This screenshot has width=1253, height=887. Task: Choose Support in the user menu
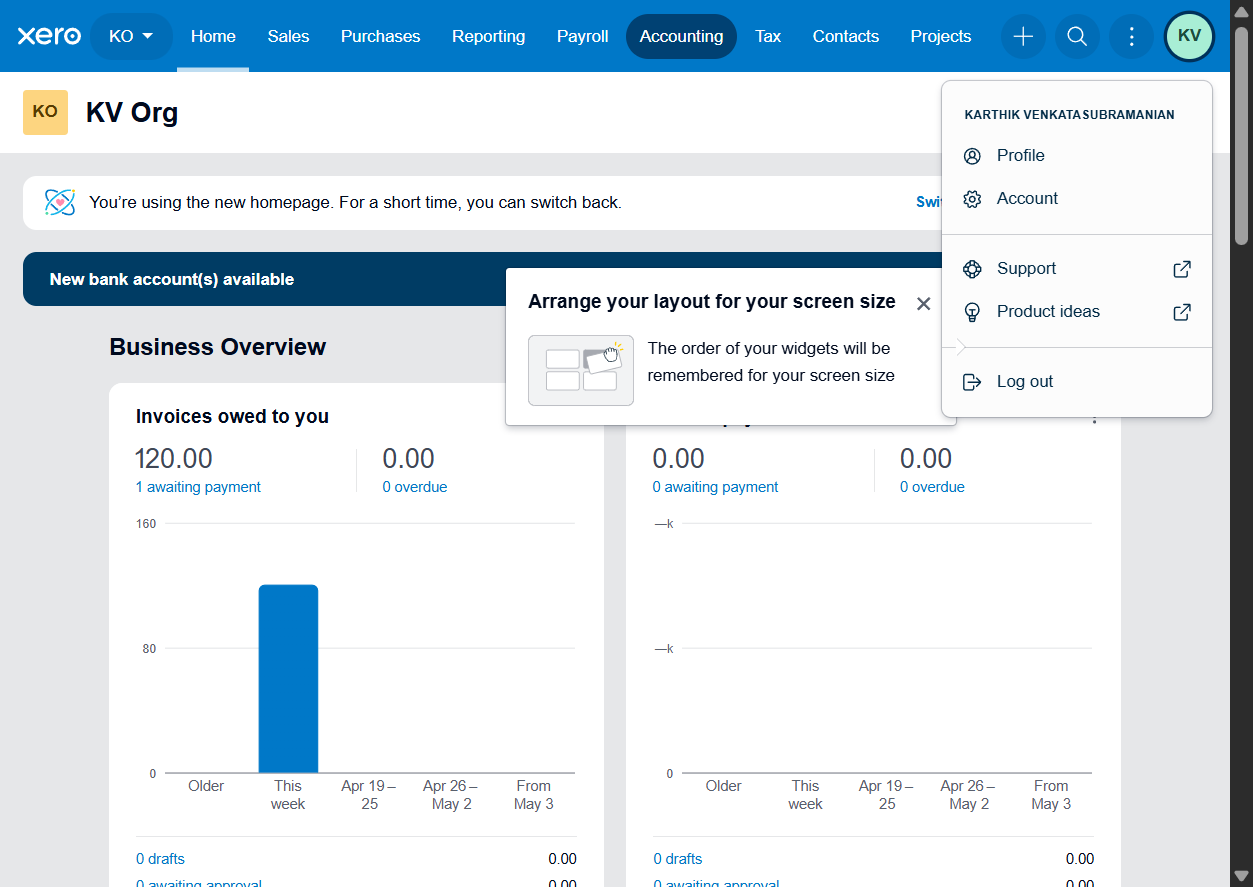(1077, 269)
